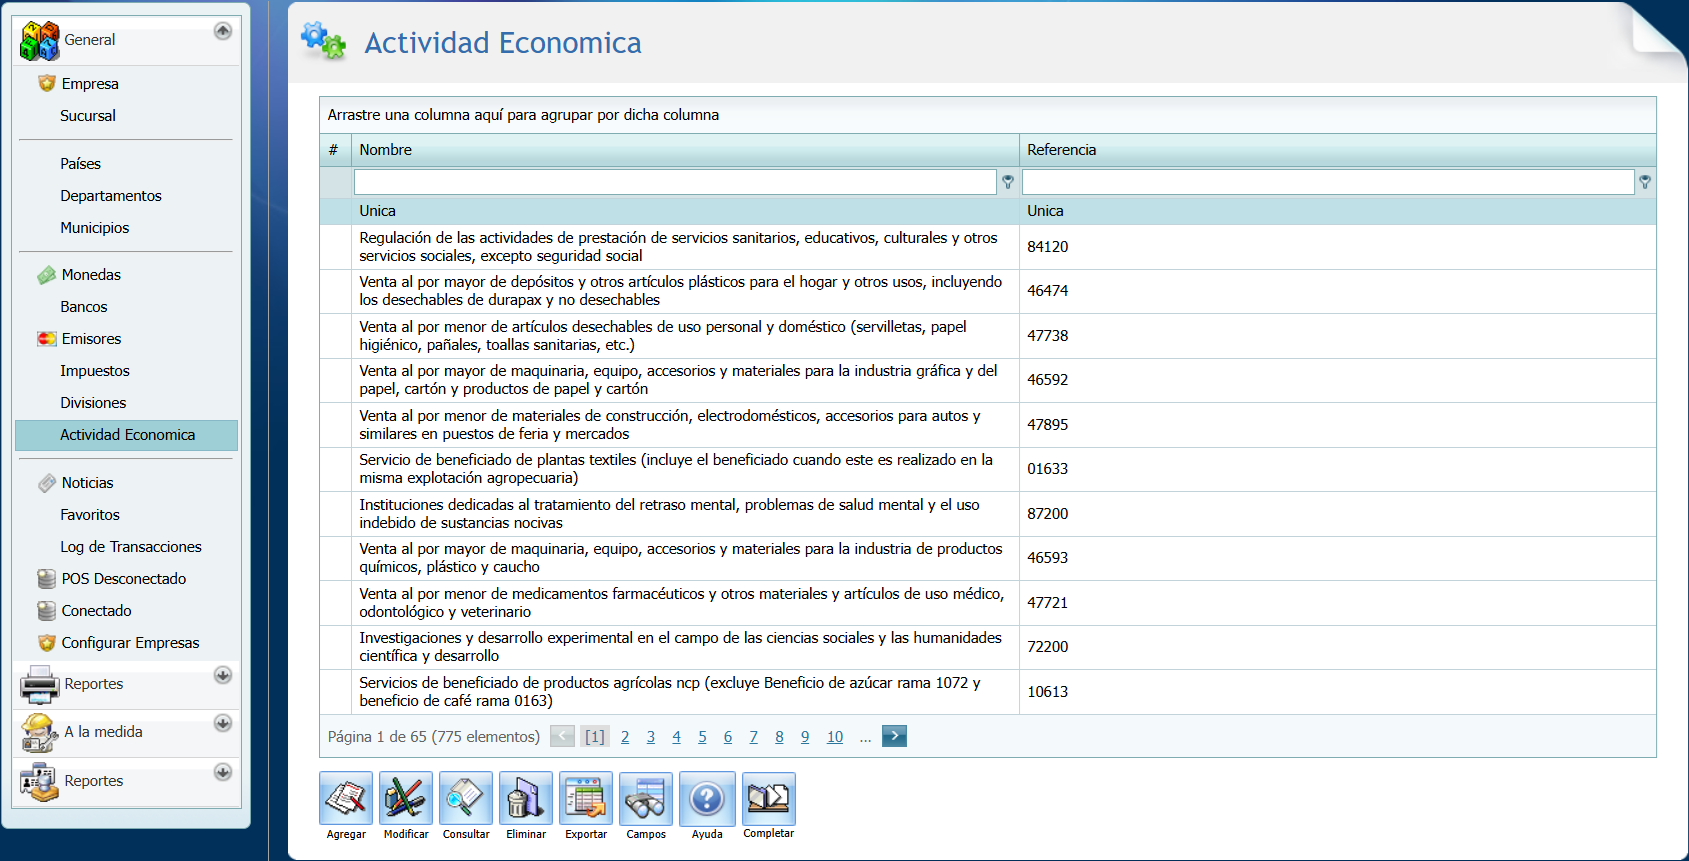Select row with reference 47738
Viewport: 1689px width, 861px height.
988,336
